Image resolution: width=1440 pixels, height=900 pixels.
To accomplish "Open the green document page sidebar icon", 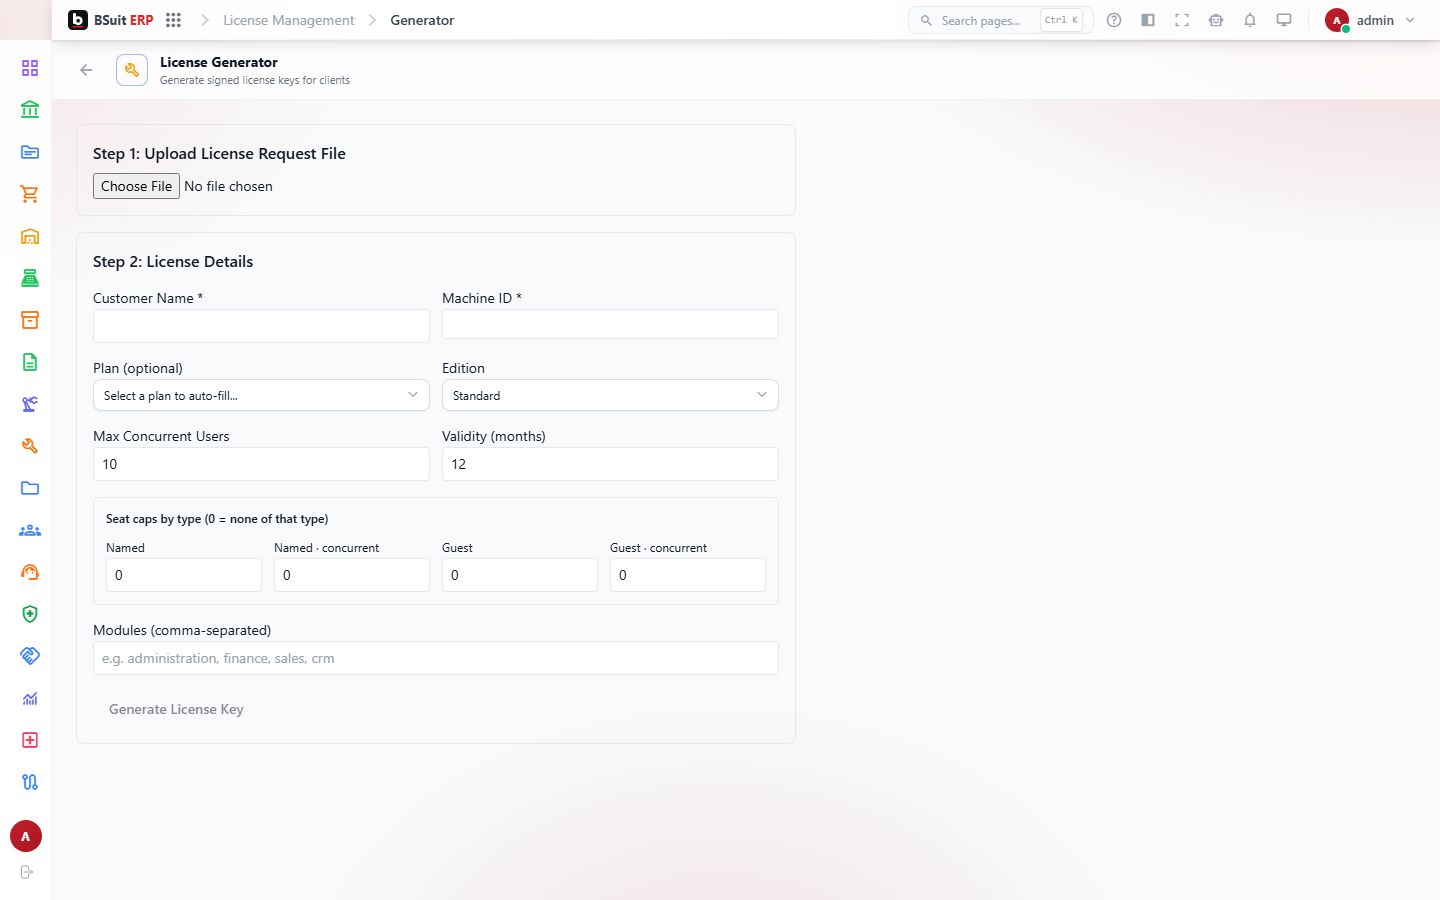I will [30, 362].
